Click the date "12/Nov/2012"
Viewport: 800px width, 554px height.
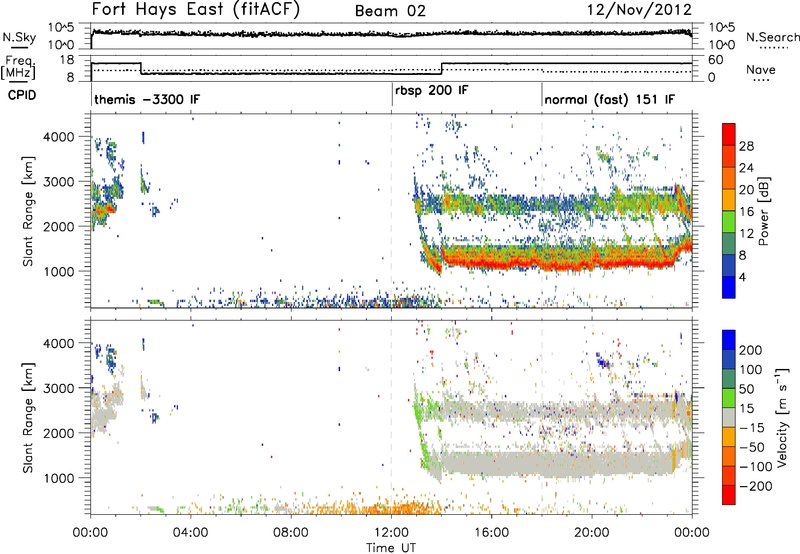[639, 9]
